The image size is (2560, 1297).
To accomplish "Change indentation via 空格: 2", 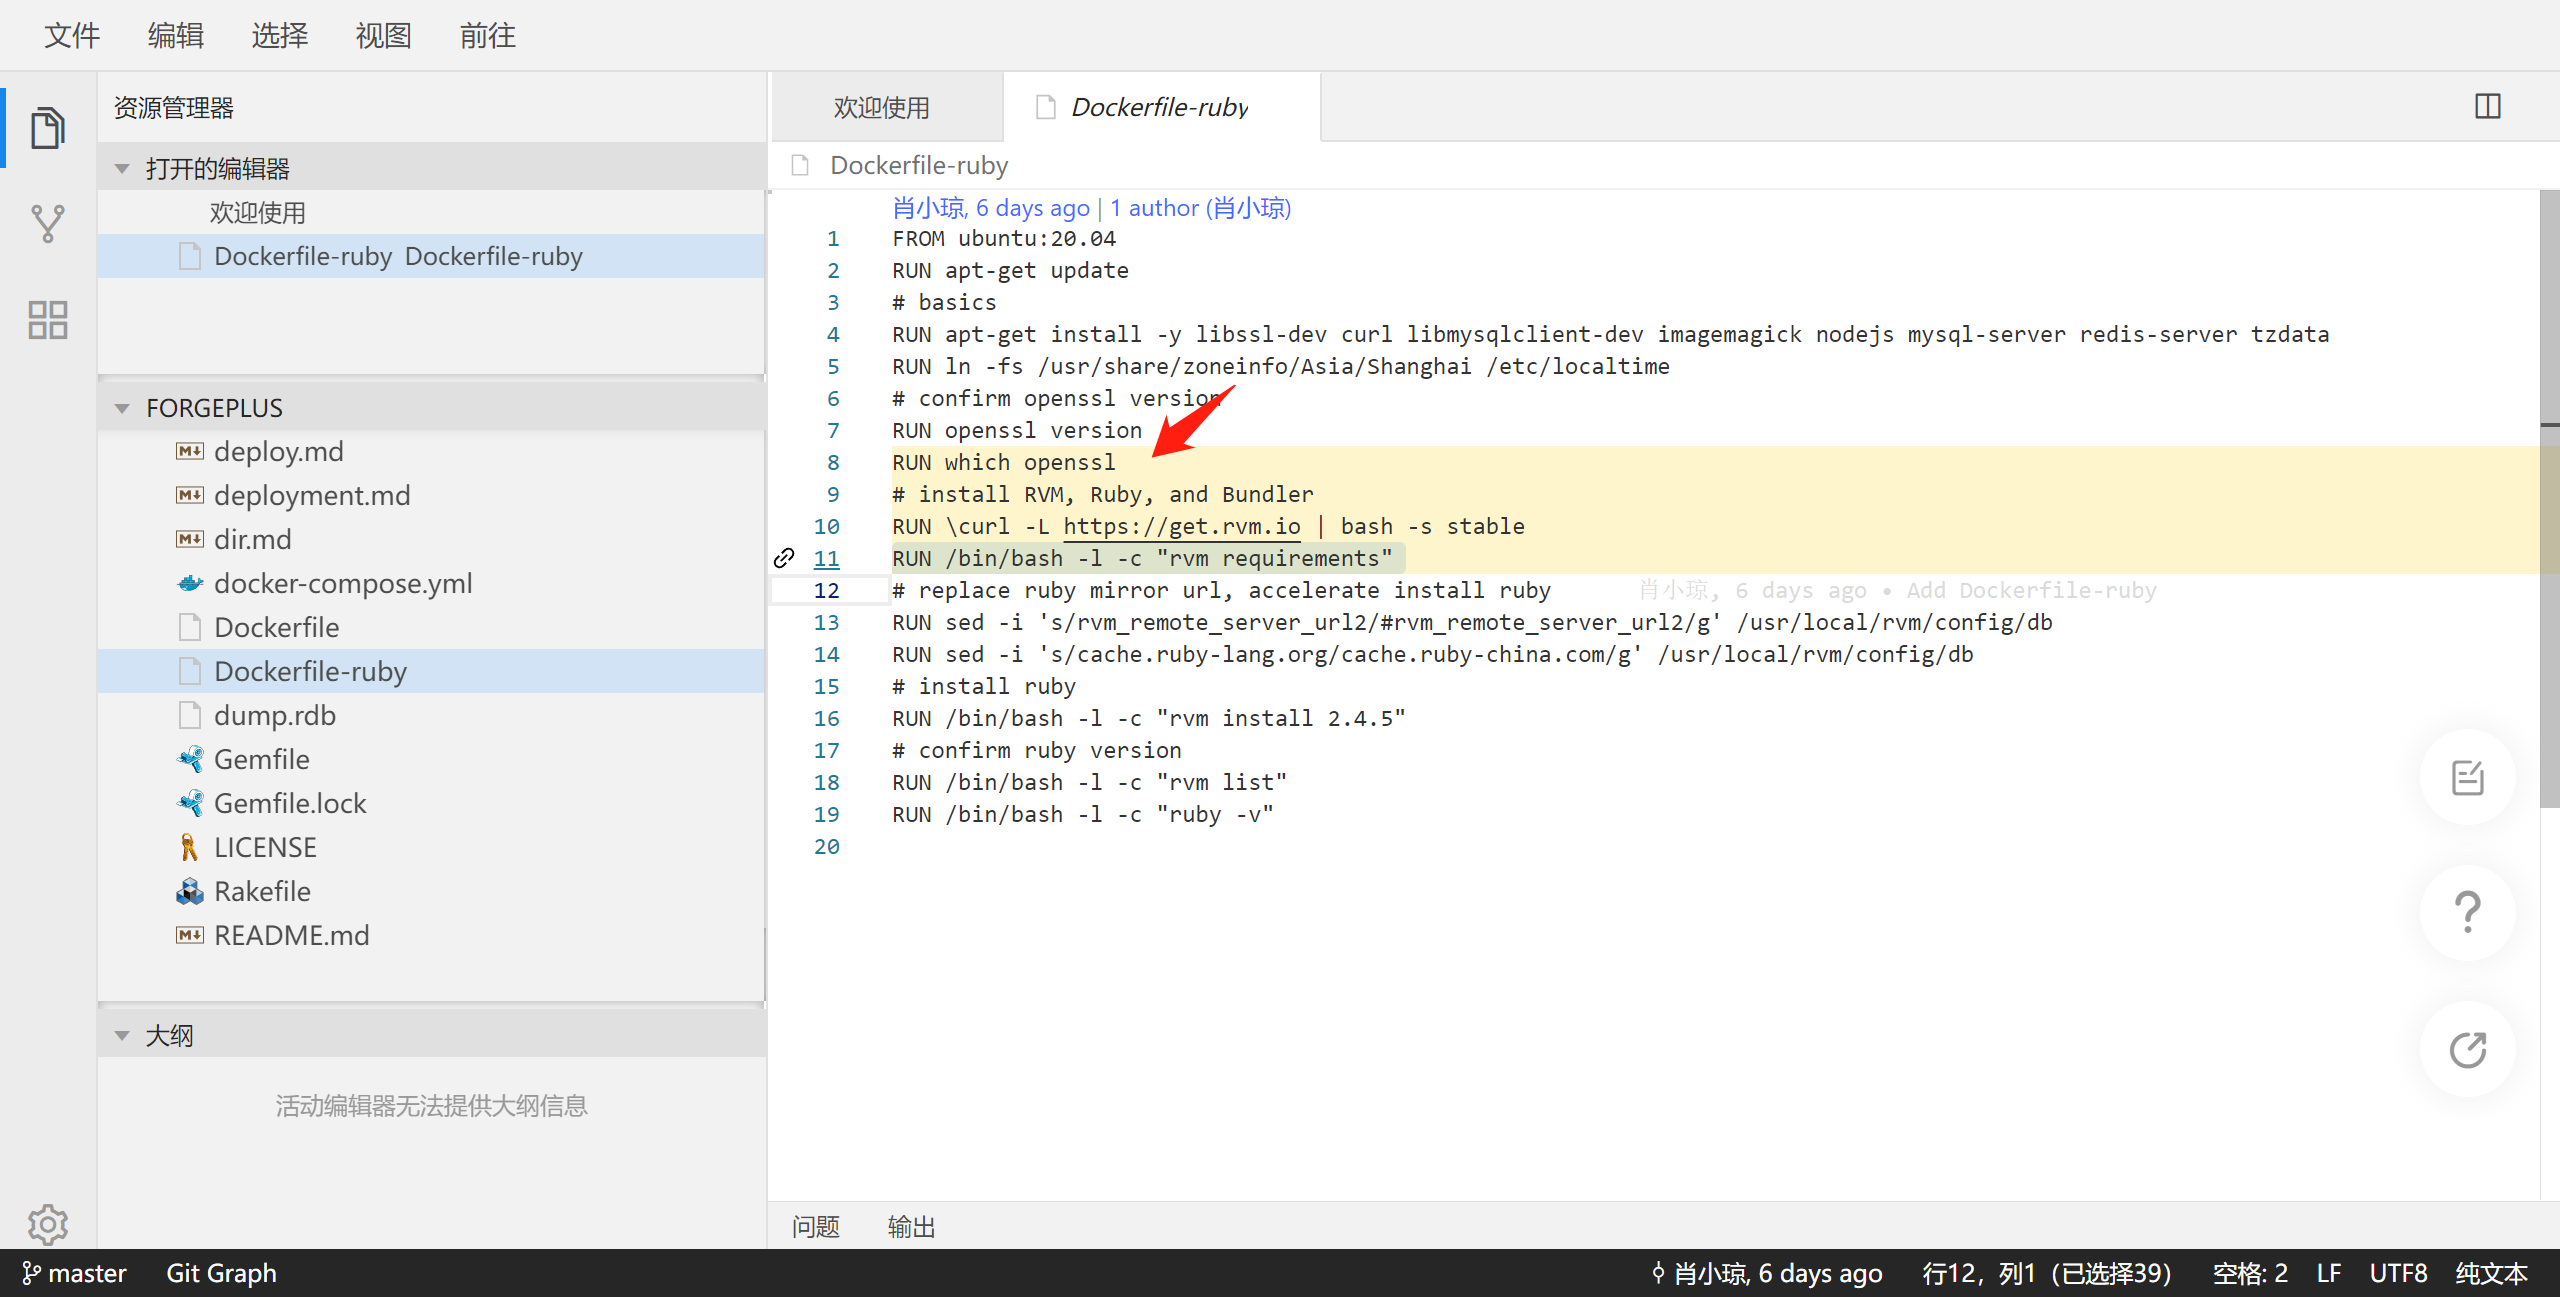I will [x=2250, y=1273].
